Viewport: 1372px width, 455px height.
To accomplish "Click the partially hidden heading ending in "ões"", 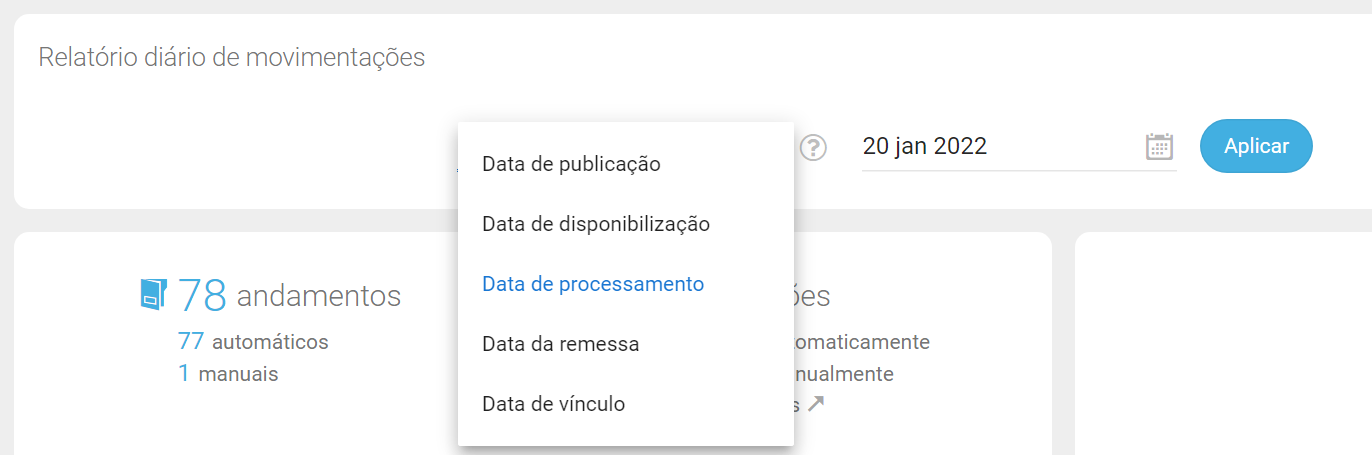I will coord(812,296).
